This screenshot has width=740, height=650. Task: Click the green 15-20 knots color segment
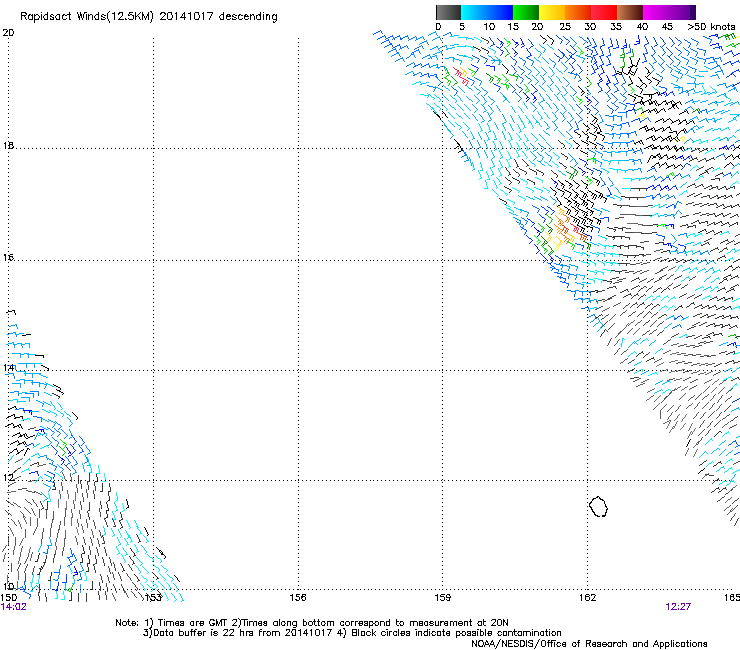click(526, 12)
